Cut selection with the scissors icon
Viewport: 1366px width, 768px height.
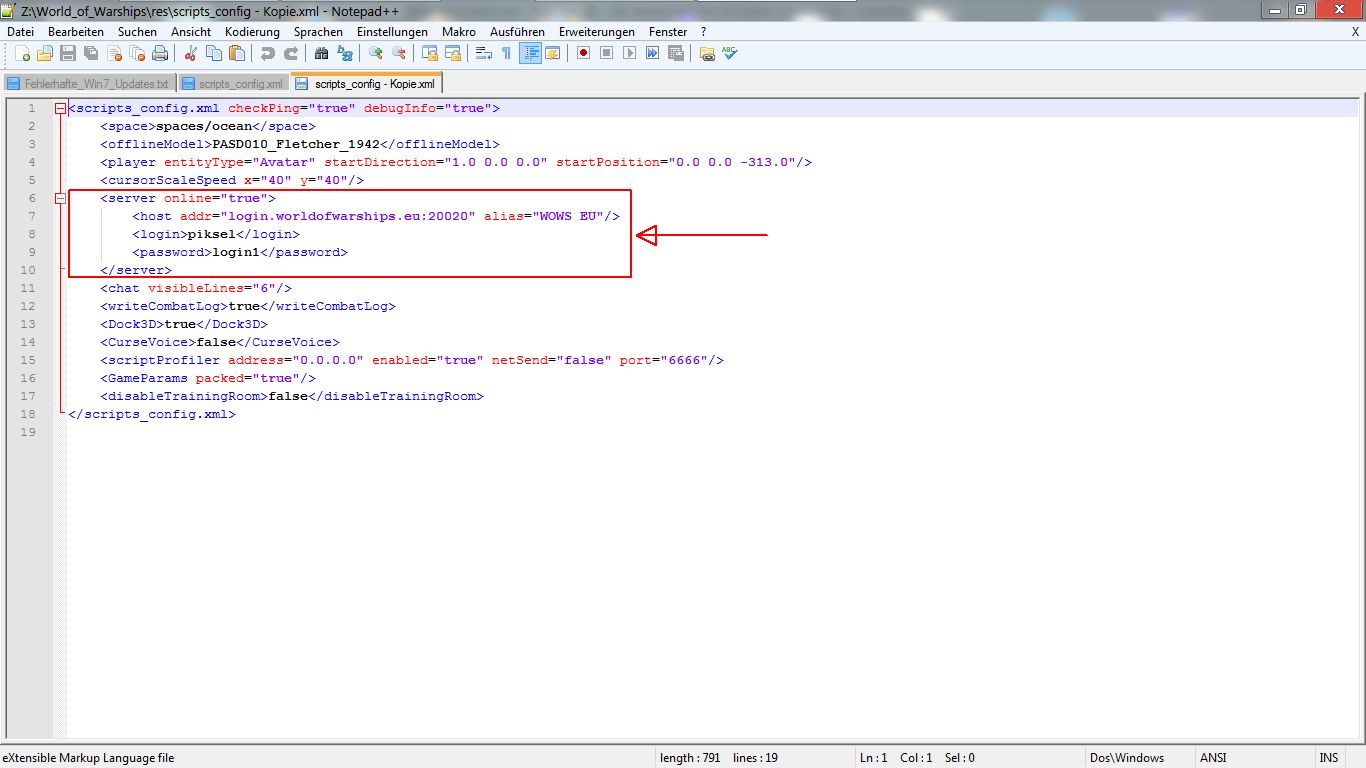click(190, 53)
